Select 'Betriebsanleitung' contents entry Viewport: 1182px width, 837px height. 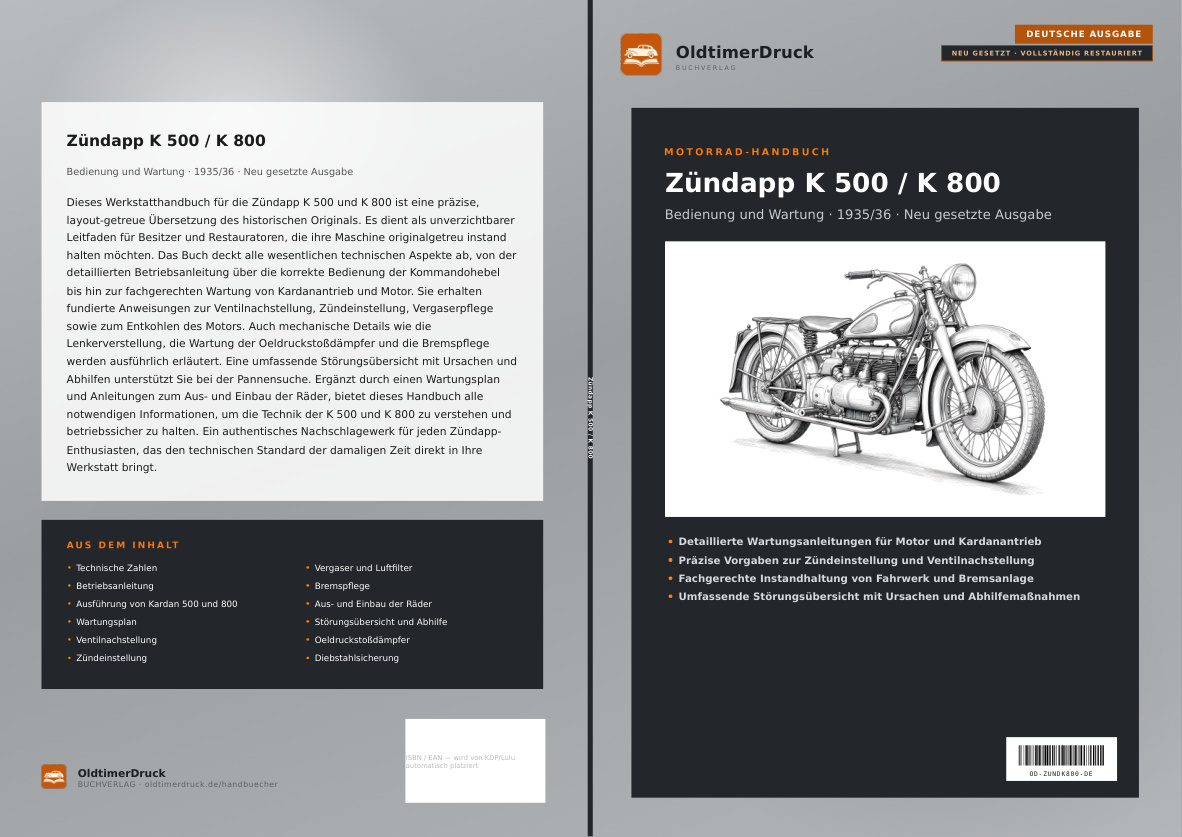pos(115,586)
